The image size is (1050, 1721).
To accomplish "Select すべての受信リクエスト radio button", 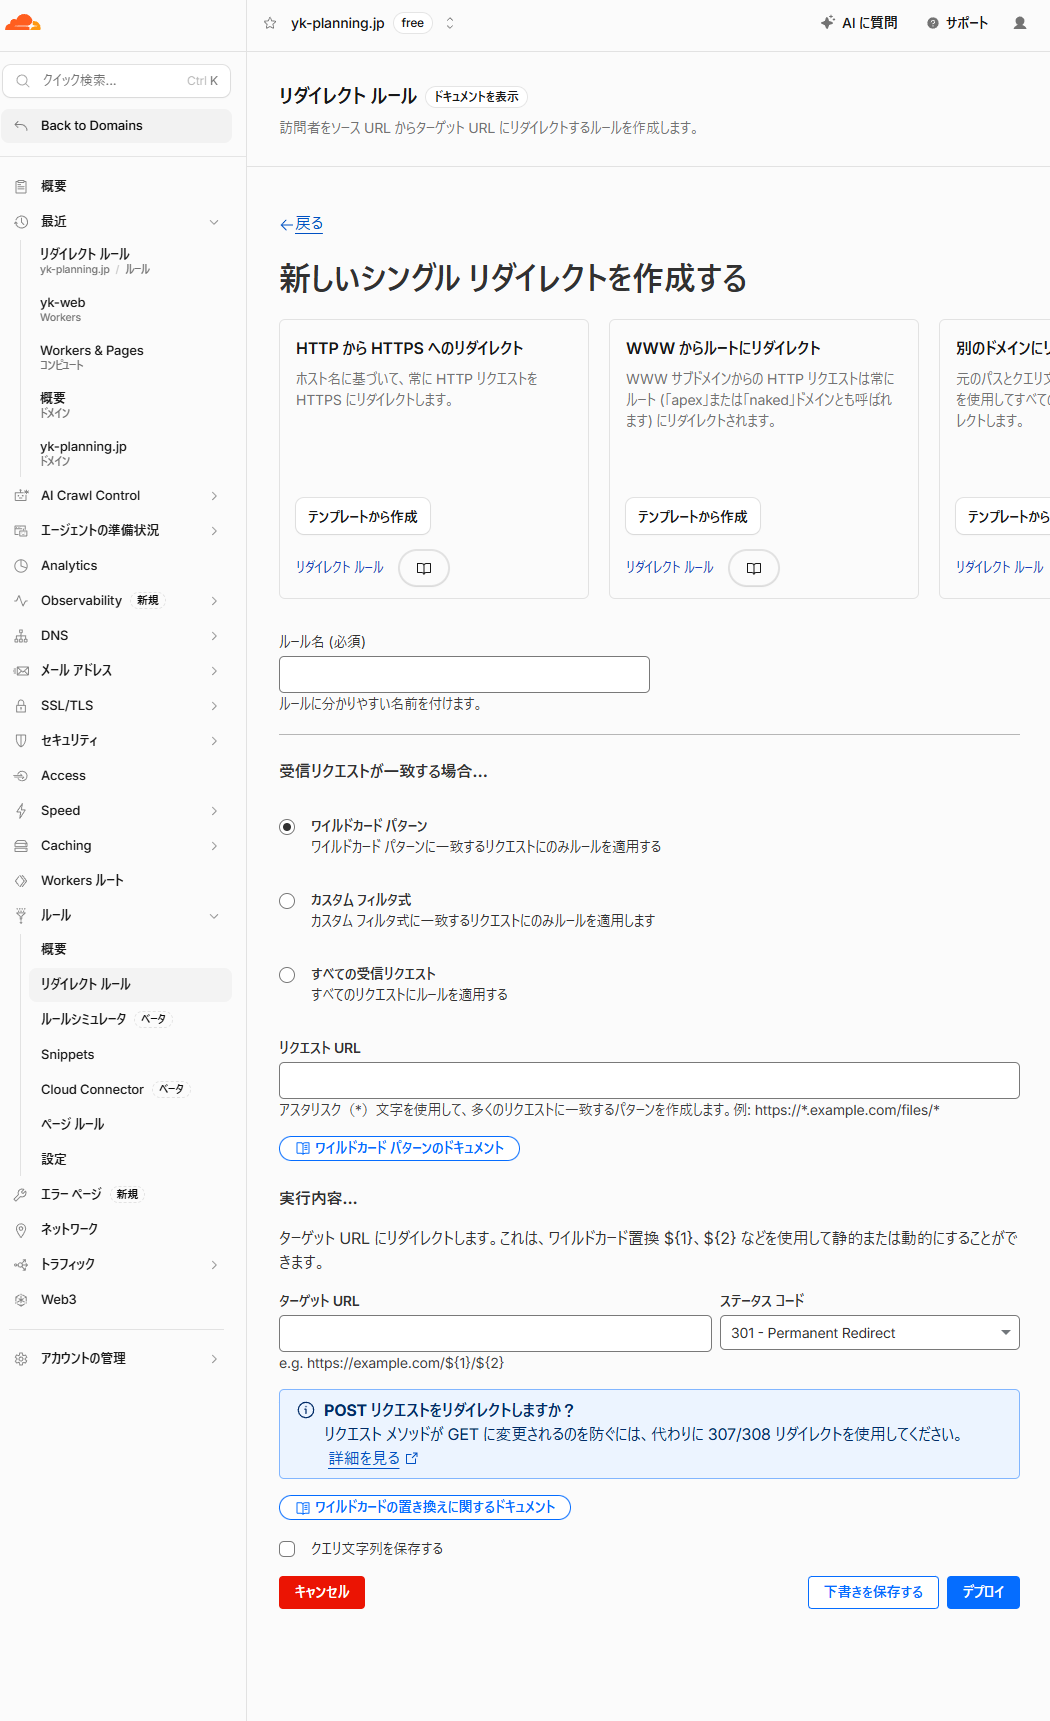I will tap(287, 975).
